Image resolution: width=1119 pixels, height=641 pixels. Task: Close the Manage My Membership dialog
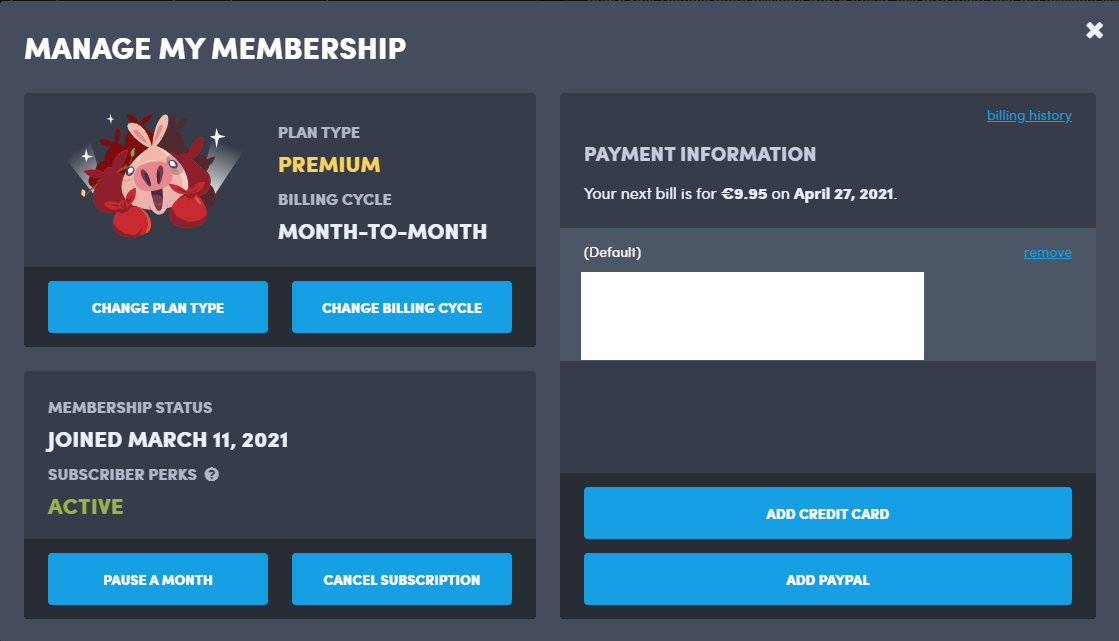click(x=1094, y=30)
